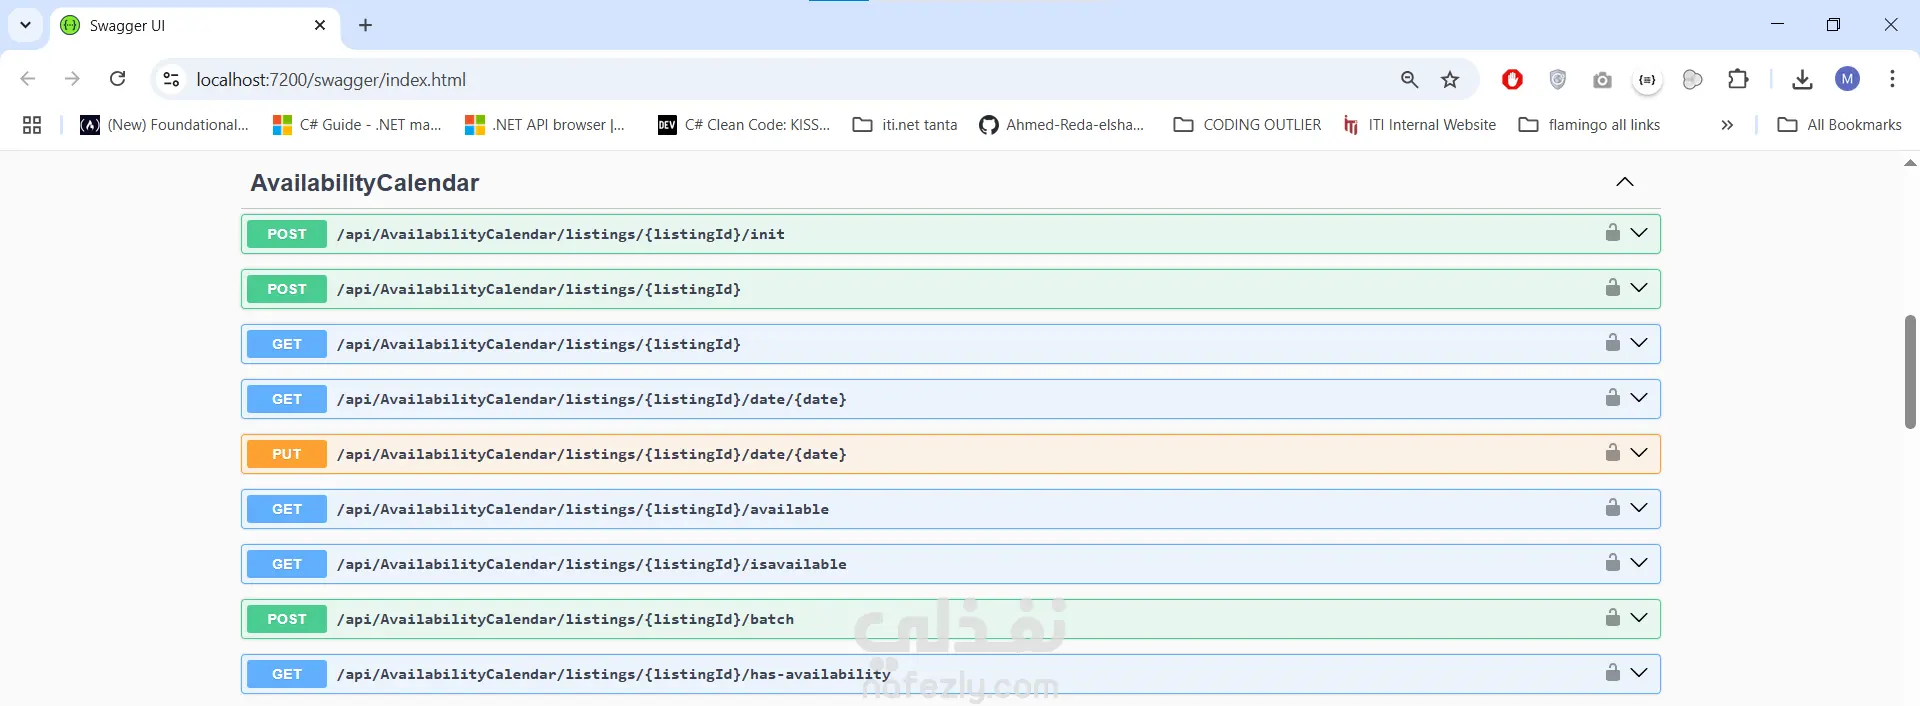The image size is (1920, 706).
Task: Click AvailabilityCalendar section heading
Action: click(365, 183)
